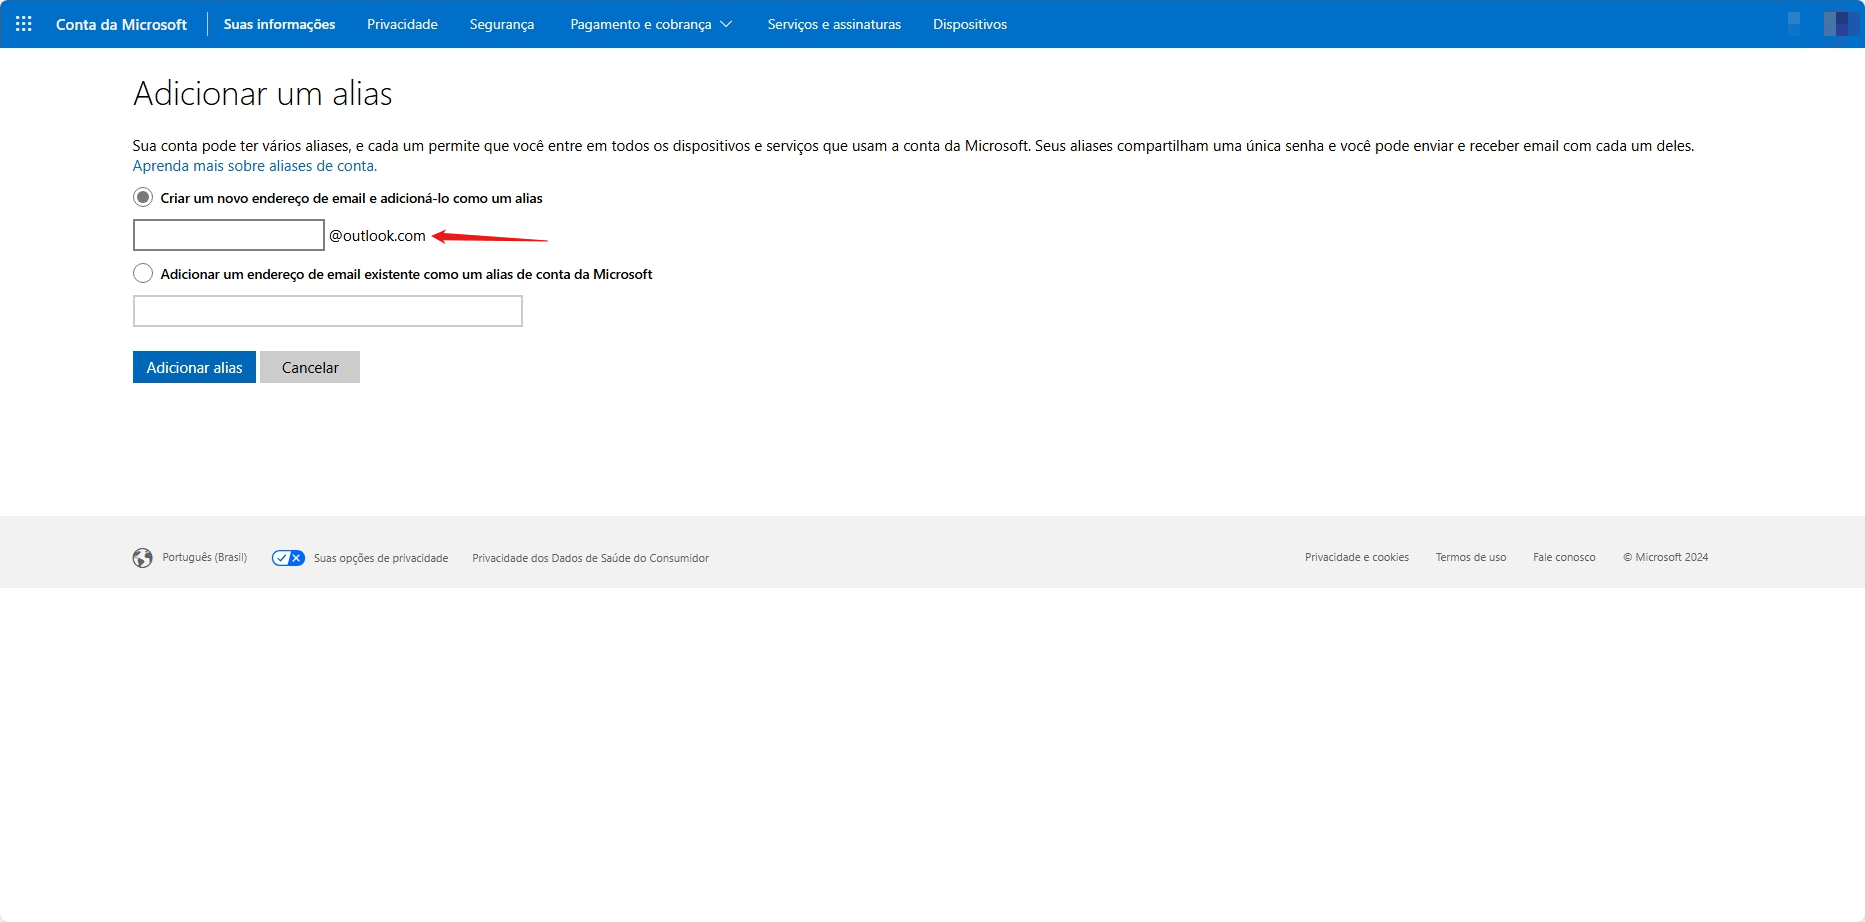Open the Segurança menu item
Viewport: 1865px width, 922px height.
tap(502, 24)
